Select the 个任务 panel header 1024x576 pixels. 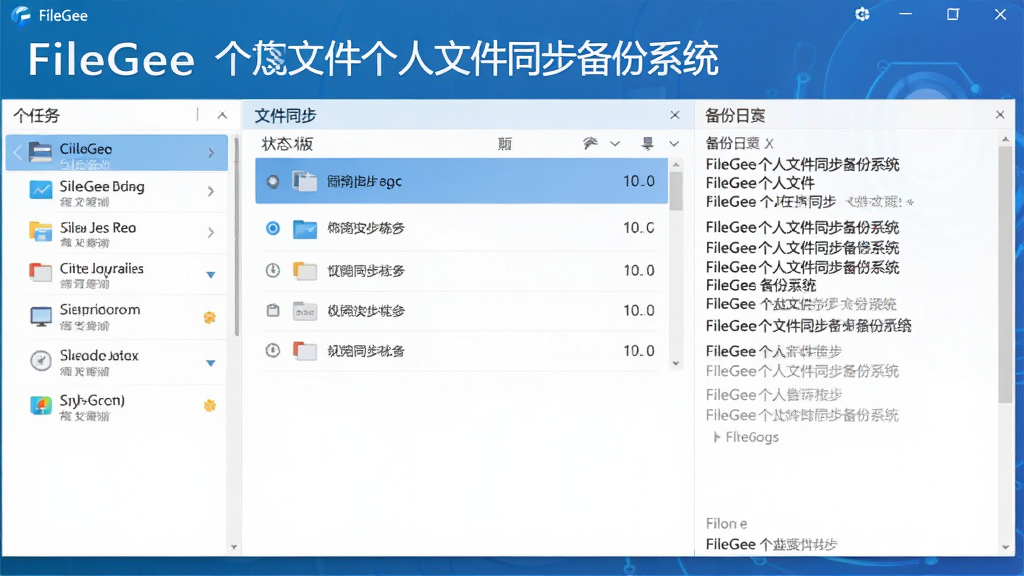coord(37,116)
